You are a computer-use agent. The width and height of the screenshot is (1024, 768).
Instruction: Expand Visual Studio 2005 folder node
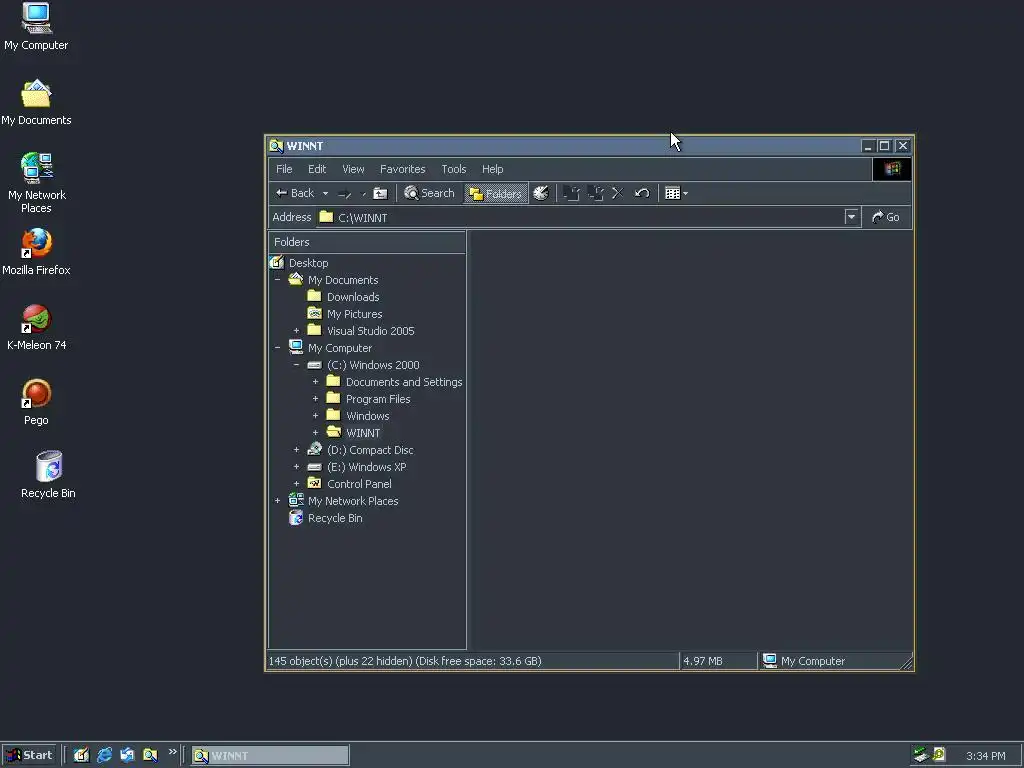point(296,331)
